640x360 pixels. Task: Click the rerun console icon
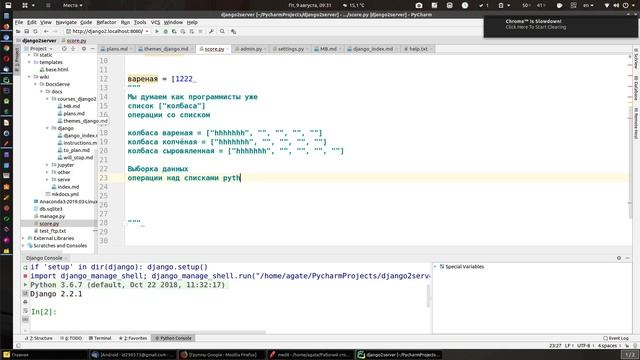[x=25, y=267]
